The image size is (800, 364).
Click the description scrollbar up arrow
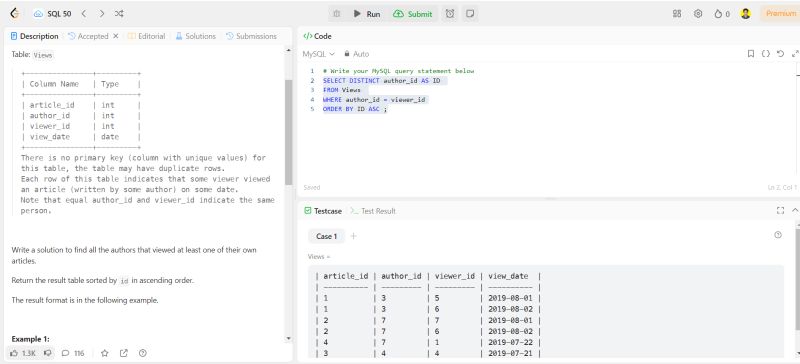coord(288,50)
